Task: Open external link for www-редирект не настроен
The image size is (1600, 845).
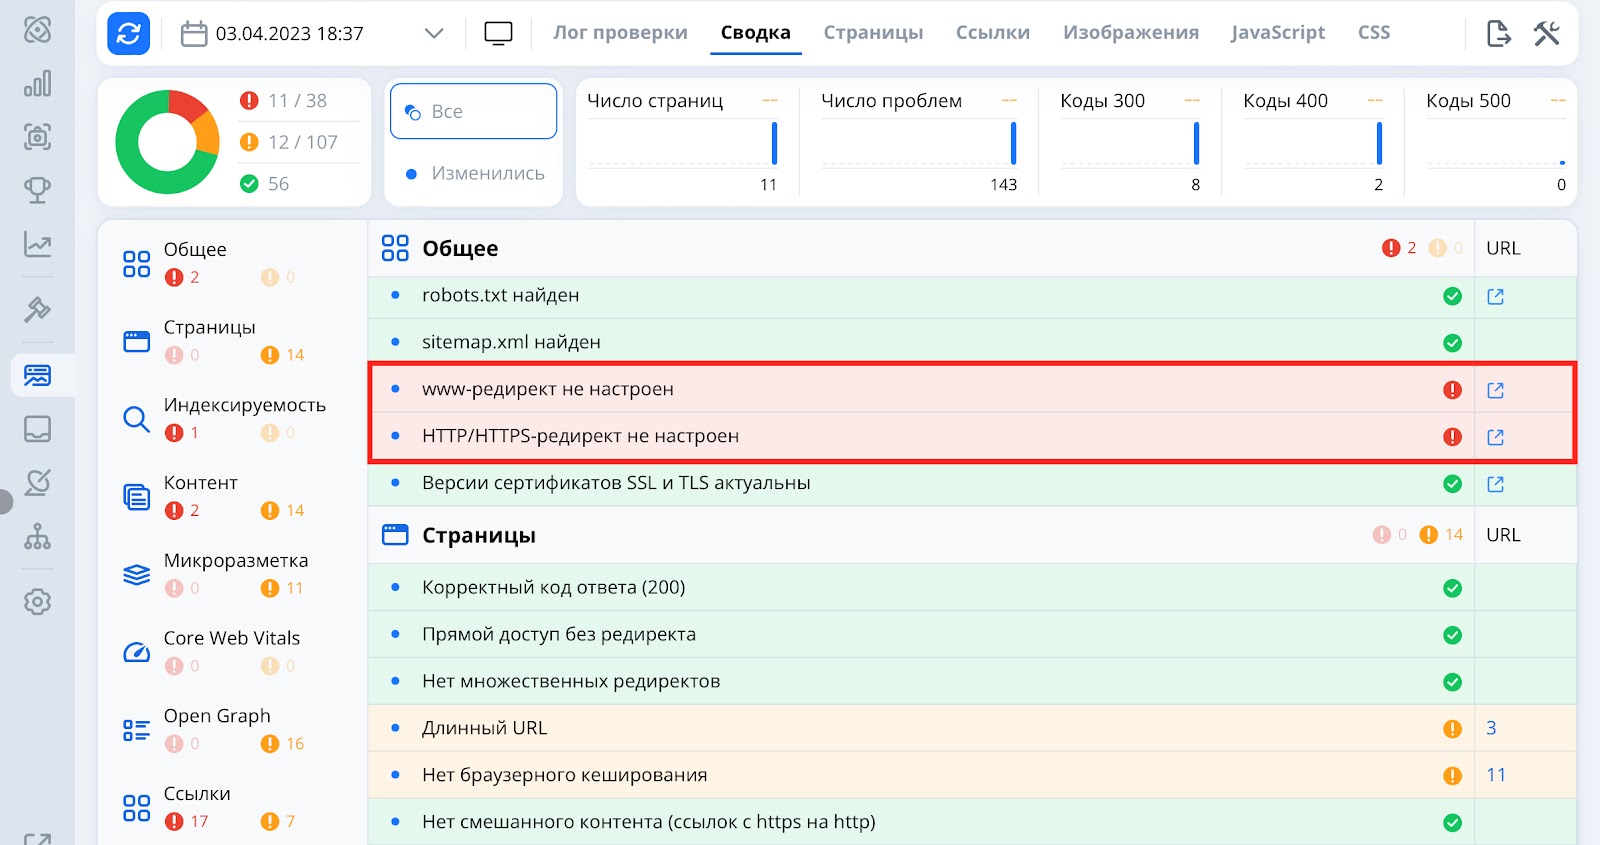Action: click(1495, 390)
